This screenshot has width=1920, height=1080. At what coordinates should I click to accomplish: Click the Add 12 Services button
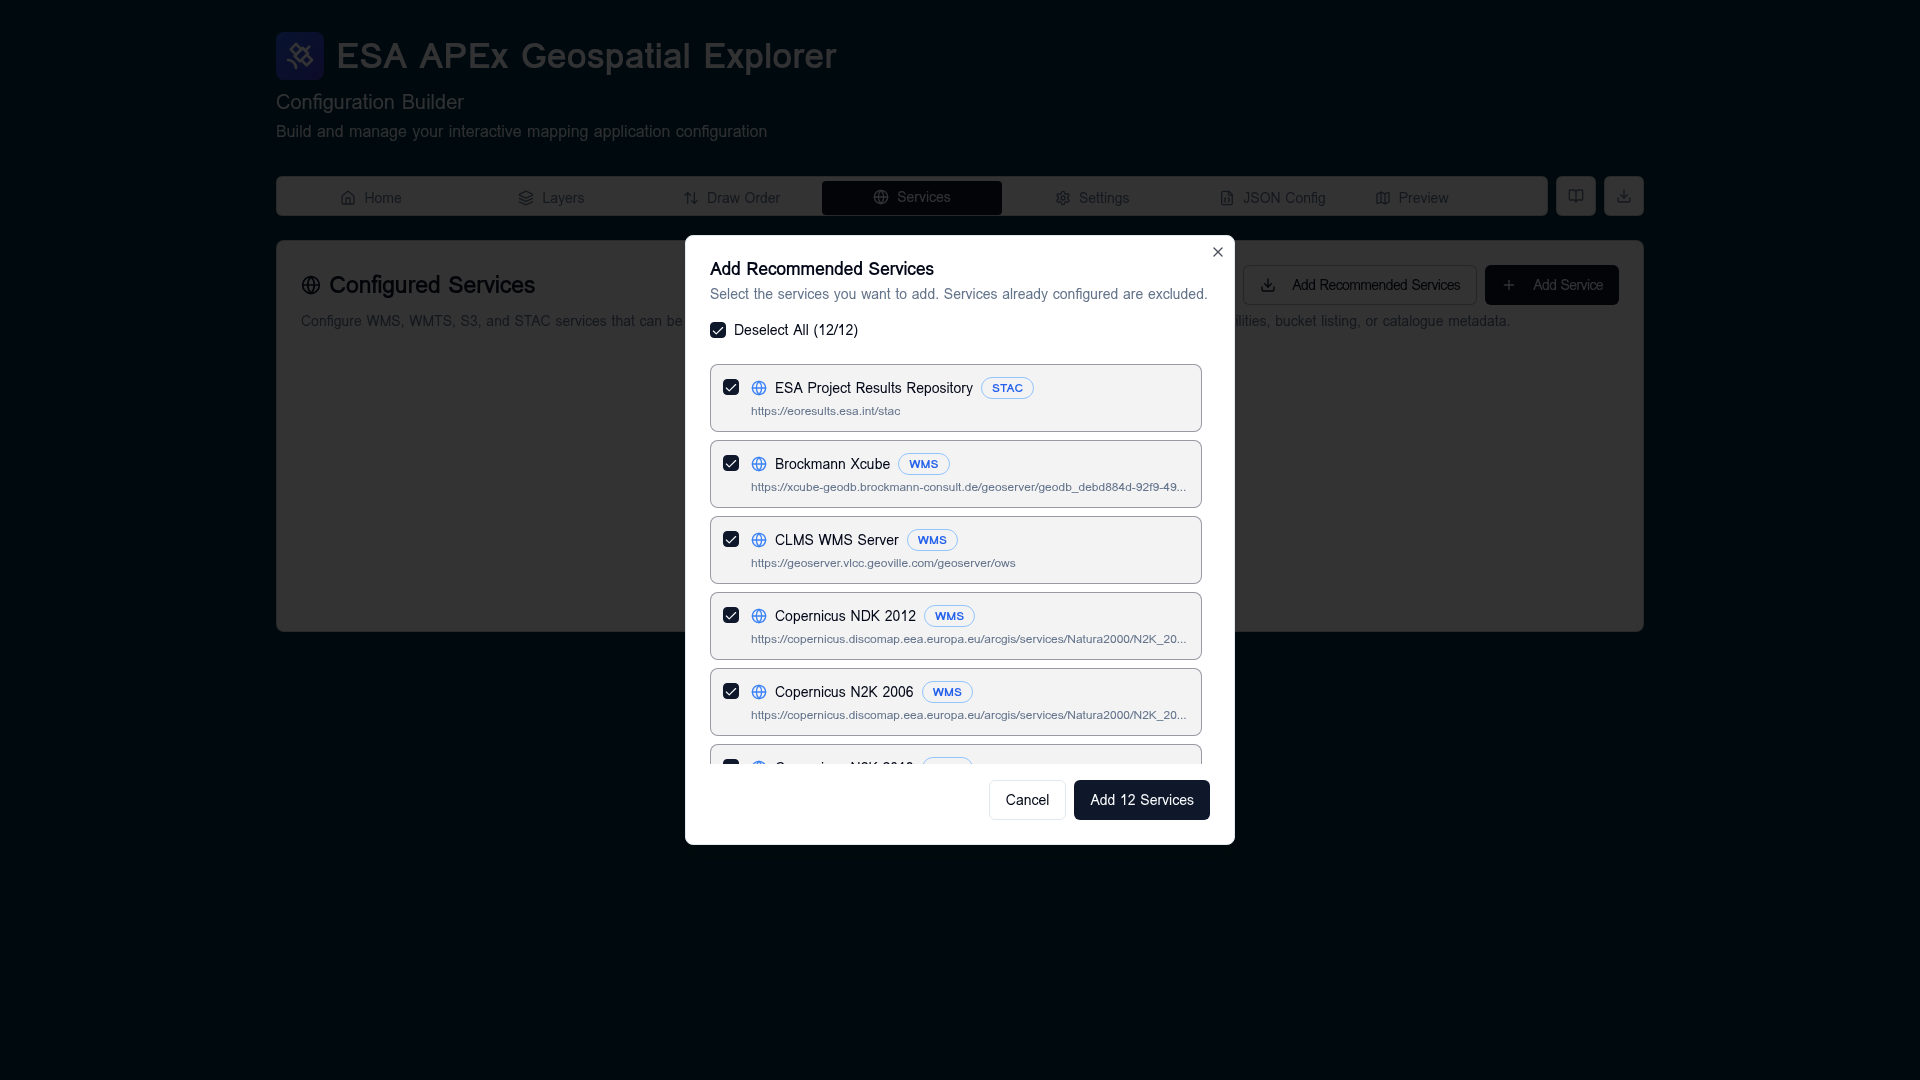(x=1142, y=800)
